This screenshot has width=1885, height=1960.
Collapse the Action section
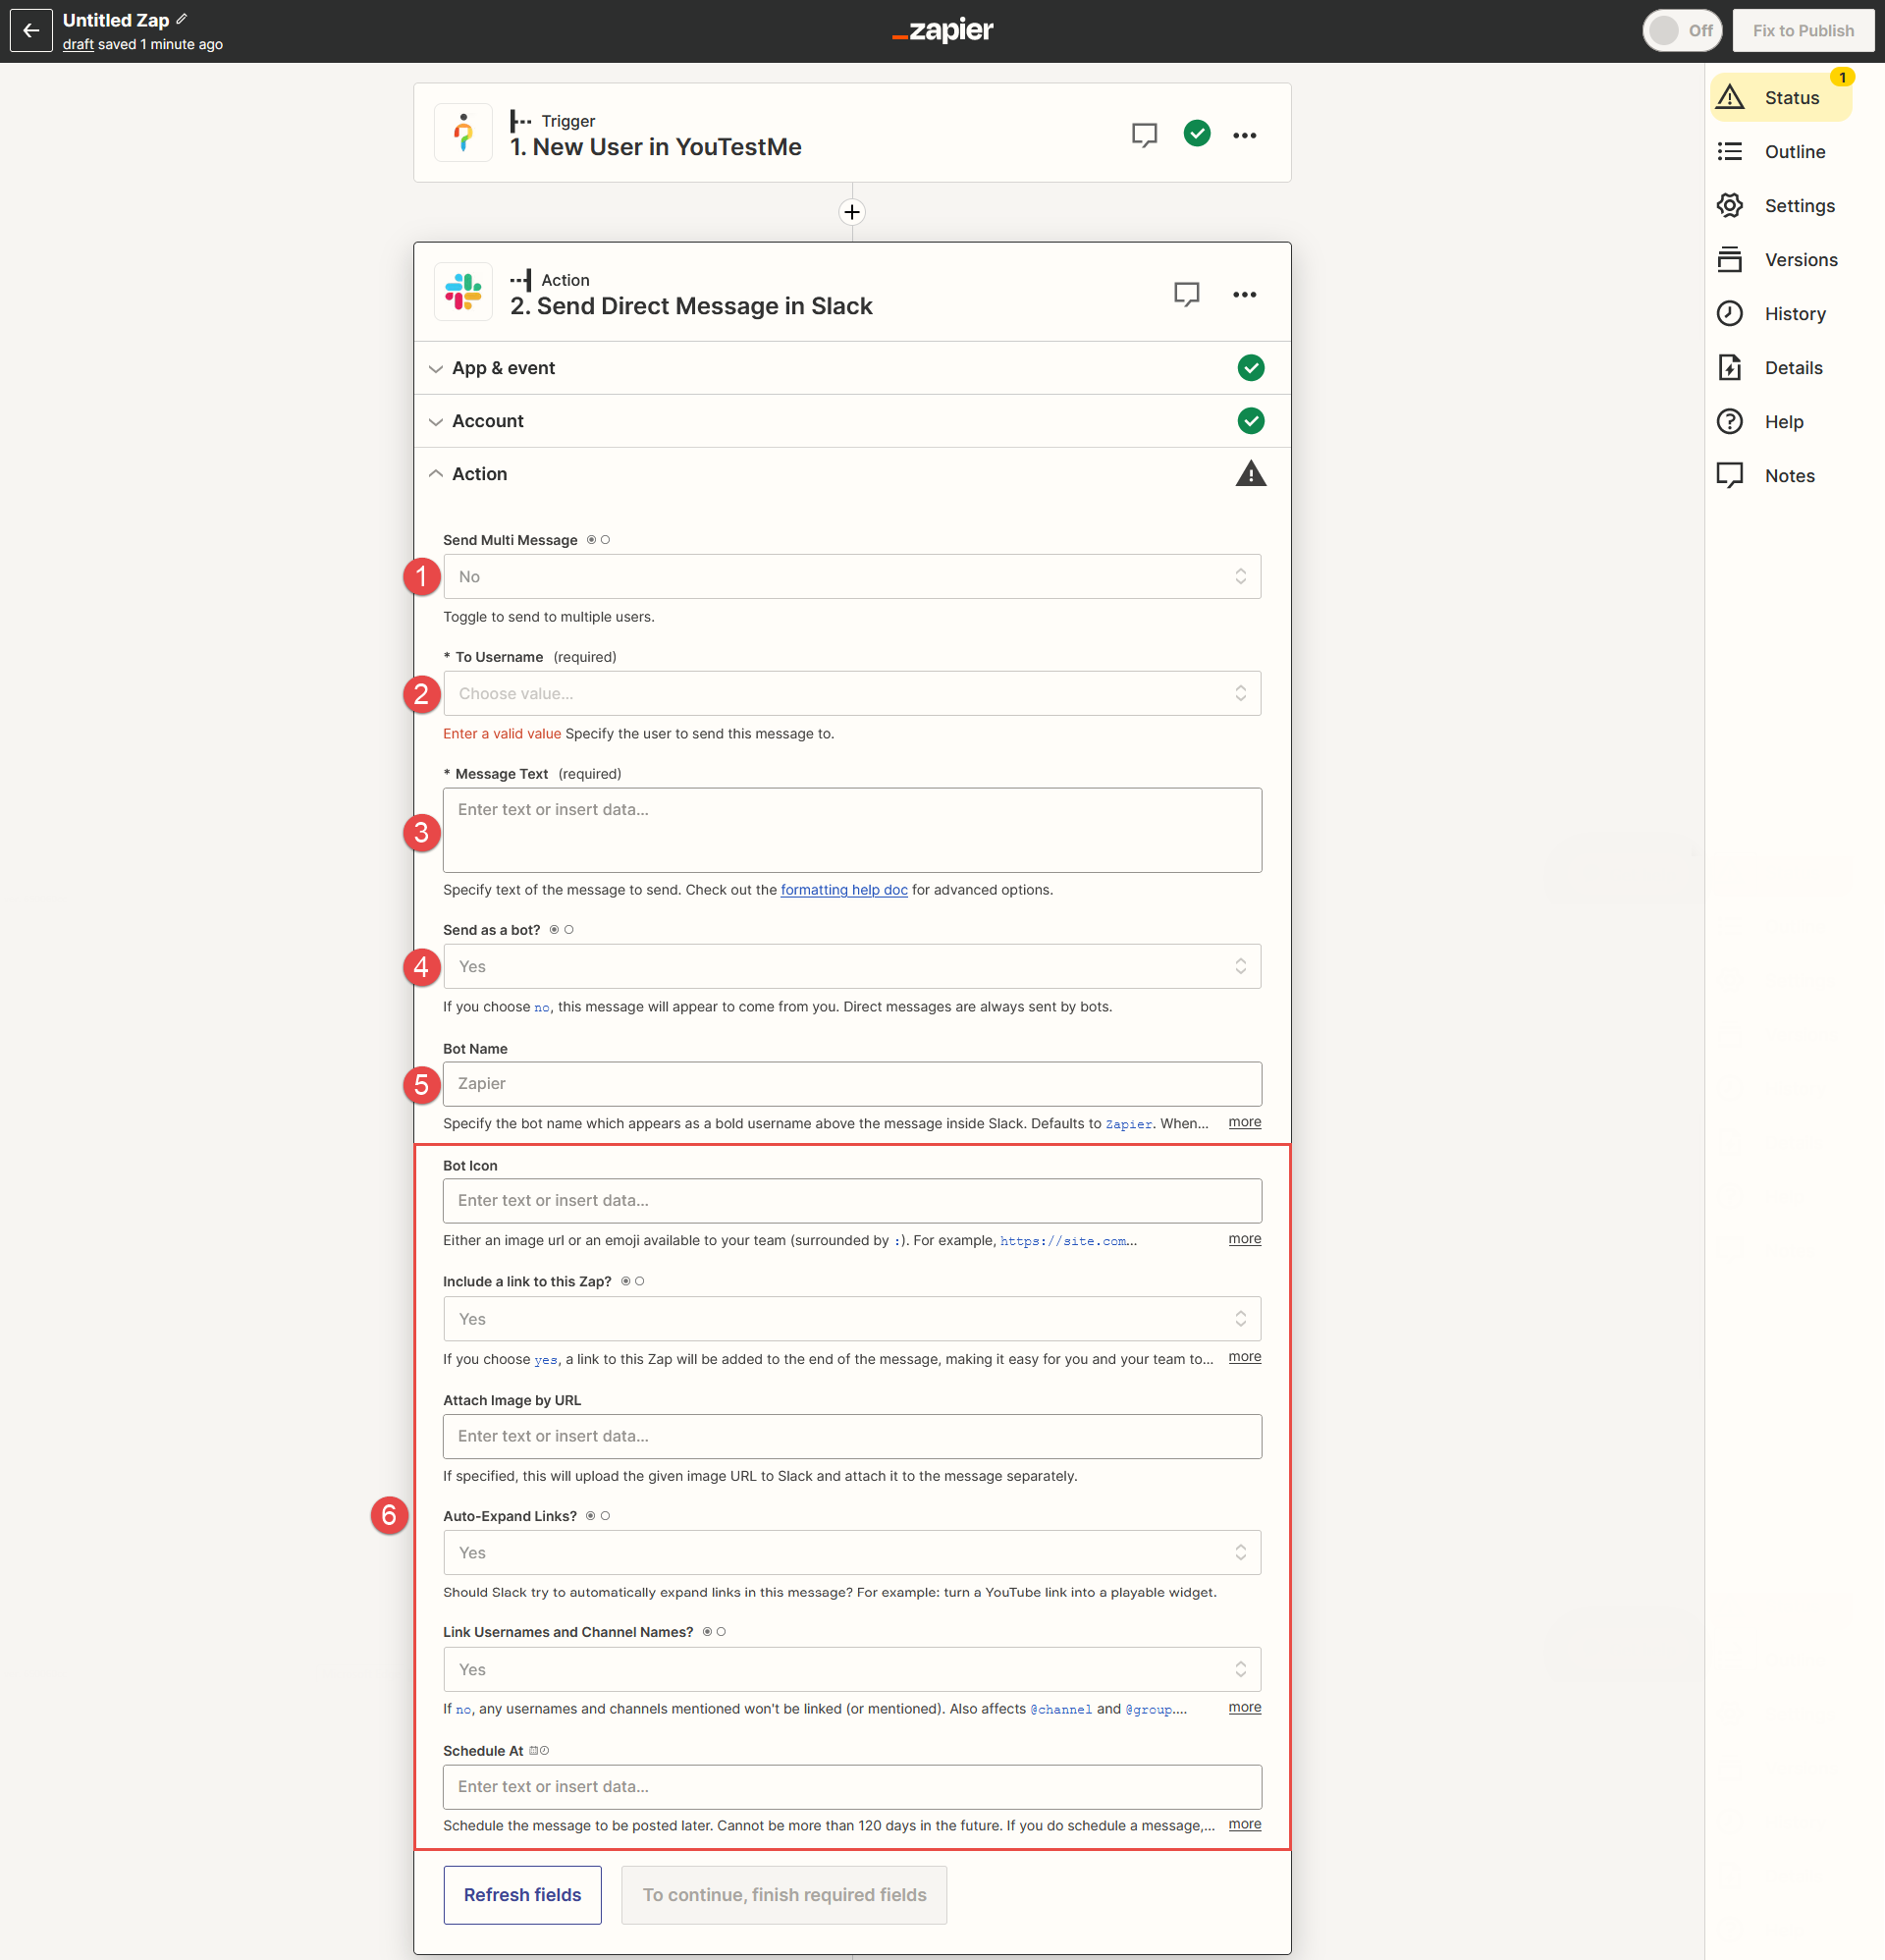click(x=852, y=474)
